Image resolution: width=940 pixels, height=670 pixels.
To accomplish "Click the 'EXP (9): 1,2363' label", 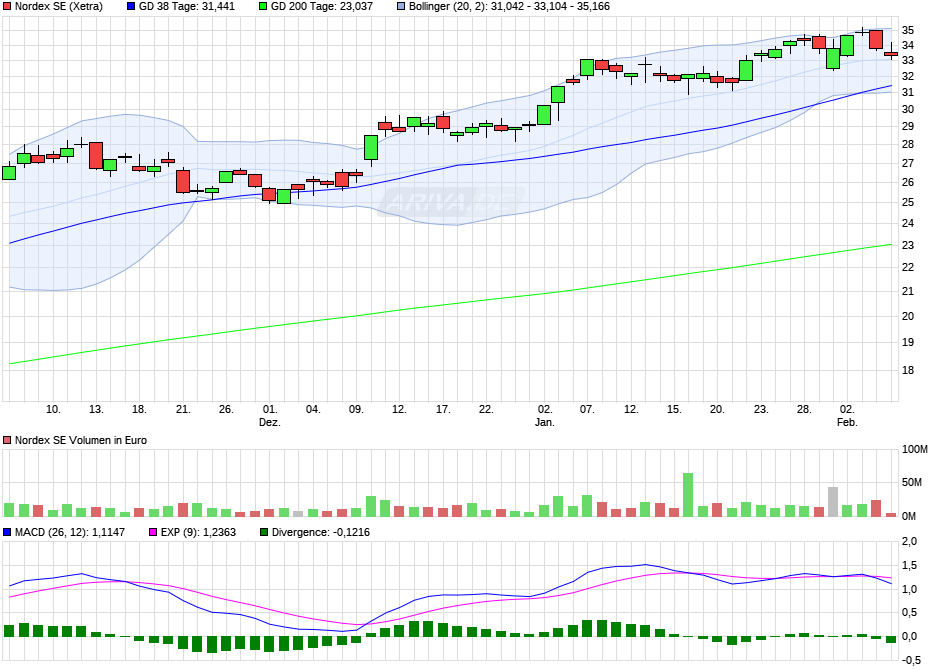I will [198, 532].
